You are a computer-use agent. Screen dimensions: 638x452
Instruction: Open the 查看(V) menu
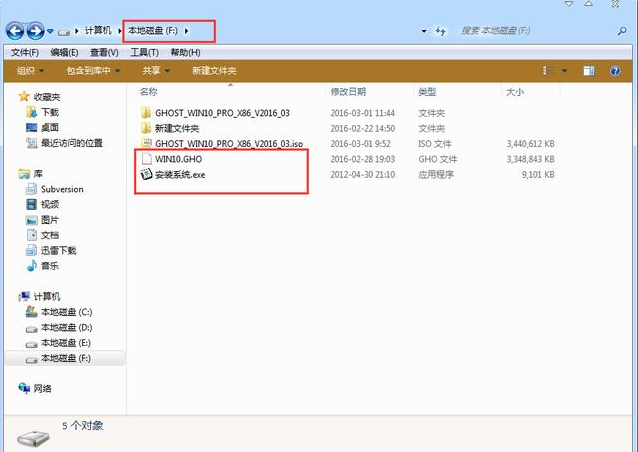pos(104,52)
